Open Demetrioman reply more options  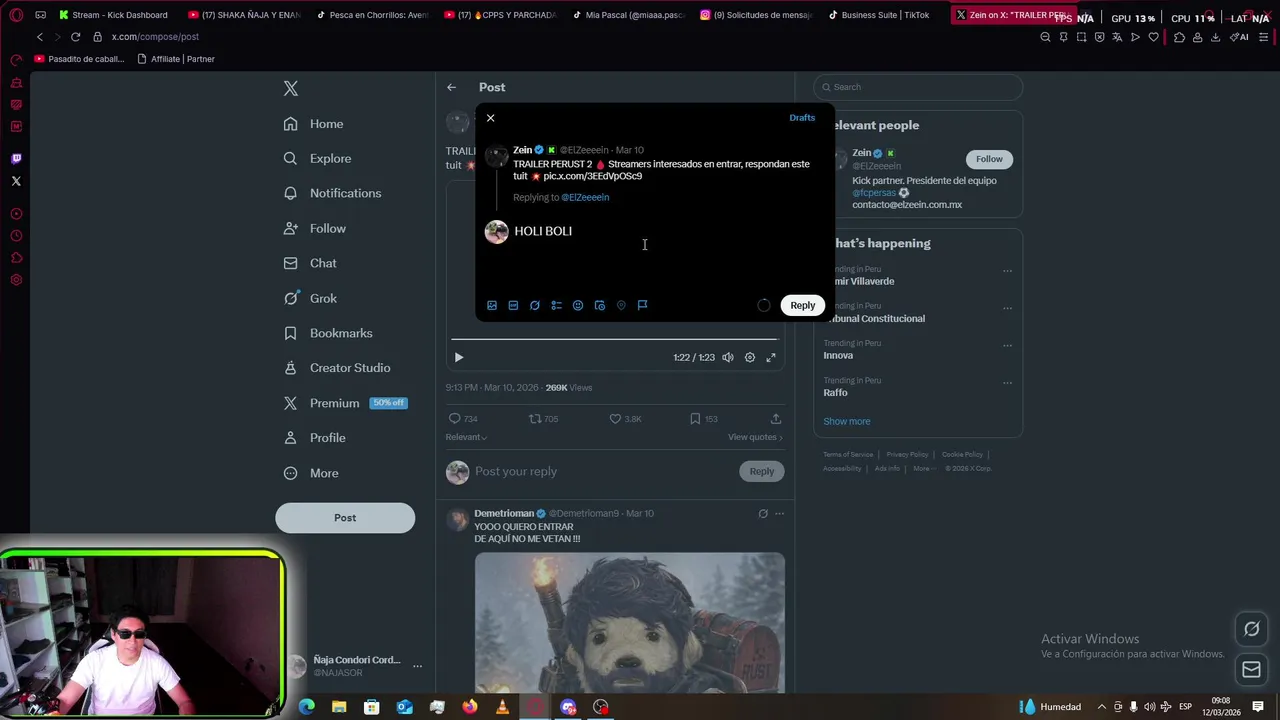coord(780,514)
